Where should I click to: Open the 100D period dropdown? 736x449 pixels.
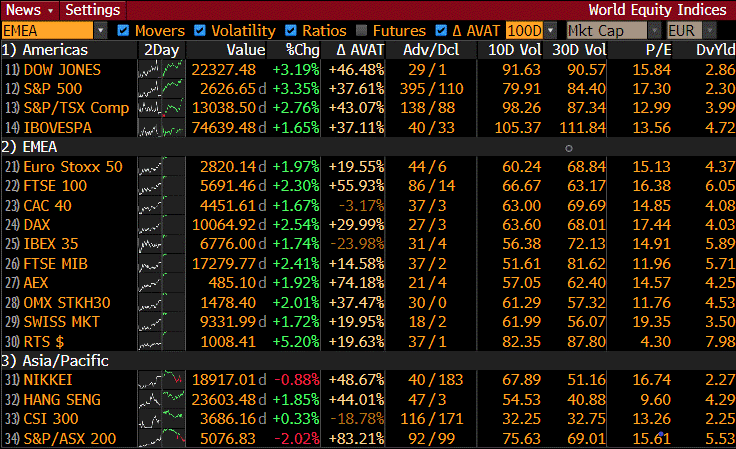[x=551, y=31]
